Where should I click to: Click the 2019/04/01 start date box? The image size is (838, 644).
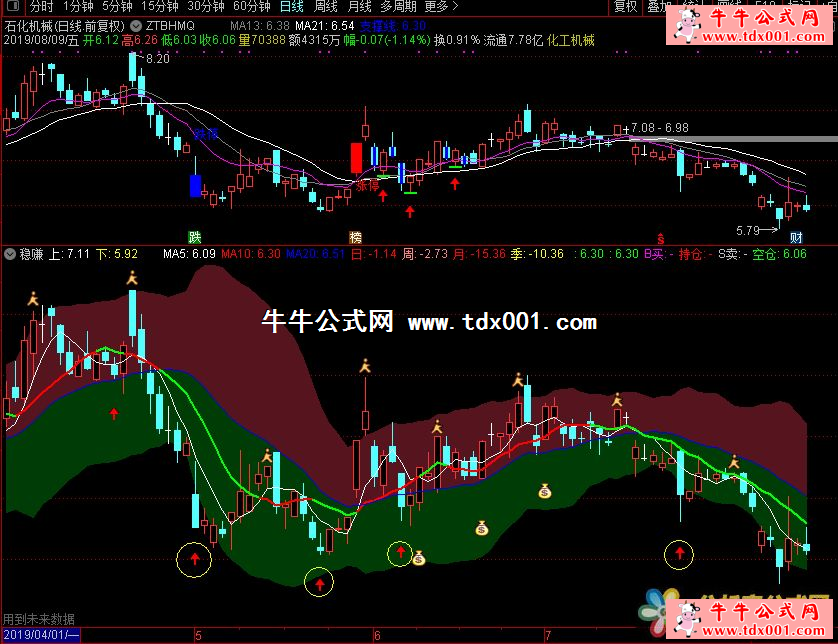coord(41,635)
